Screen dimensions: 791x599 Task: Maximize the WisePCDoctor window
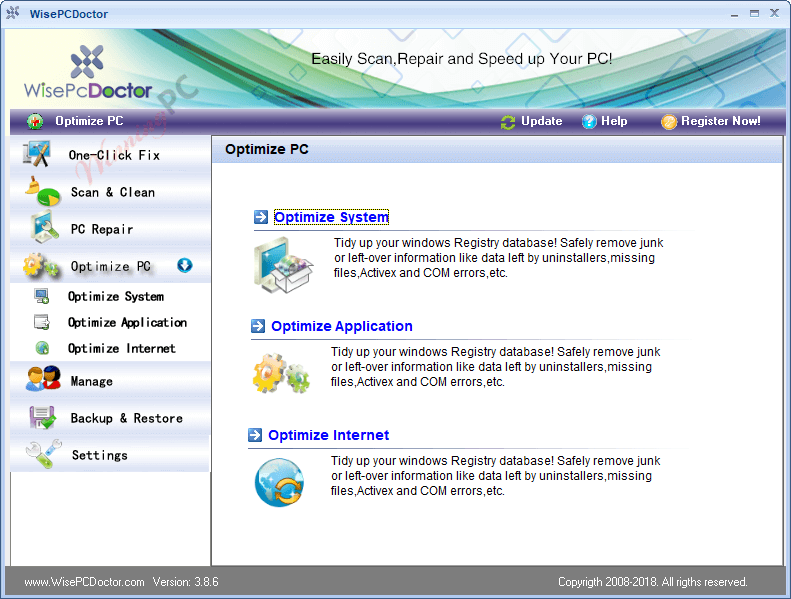[754, 14]
